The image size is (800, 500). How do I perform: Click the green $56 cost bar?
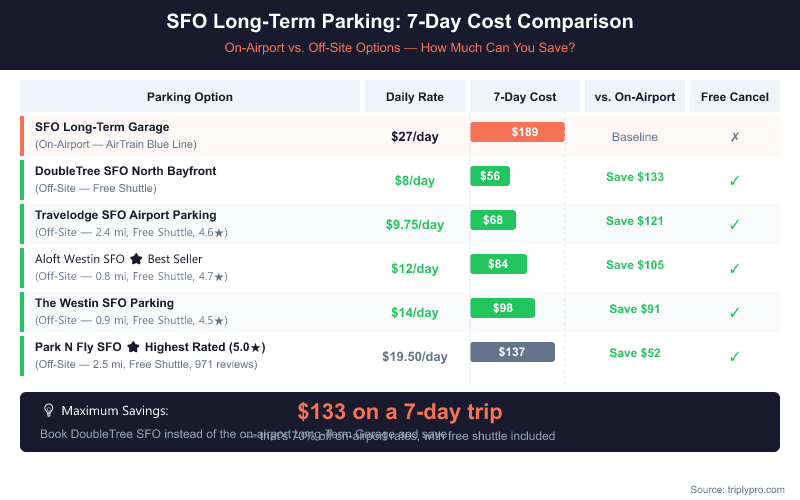tap(490, 176)
